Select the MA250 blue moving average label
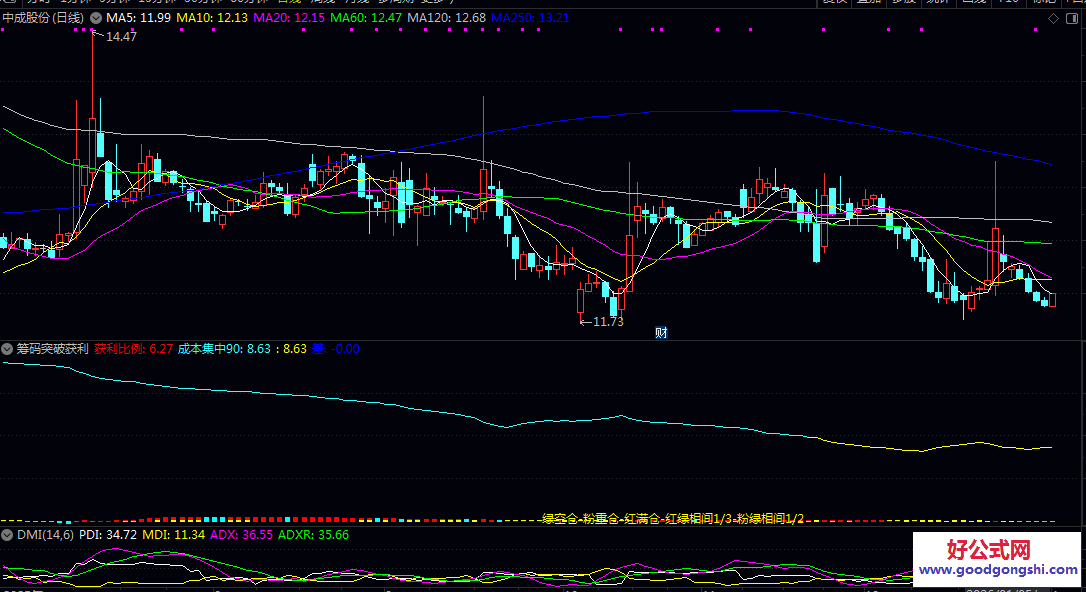 [x=530, y=18]
